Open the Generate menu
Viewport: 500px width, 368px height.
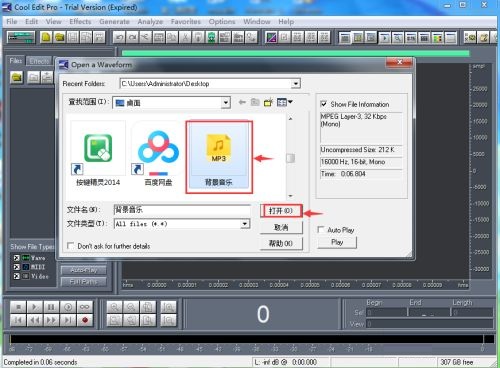(114, 22)
